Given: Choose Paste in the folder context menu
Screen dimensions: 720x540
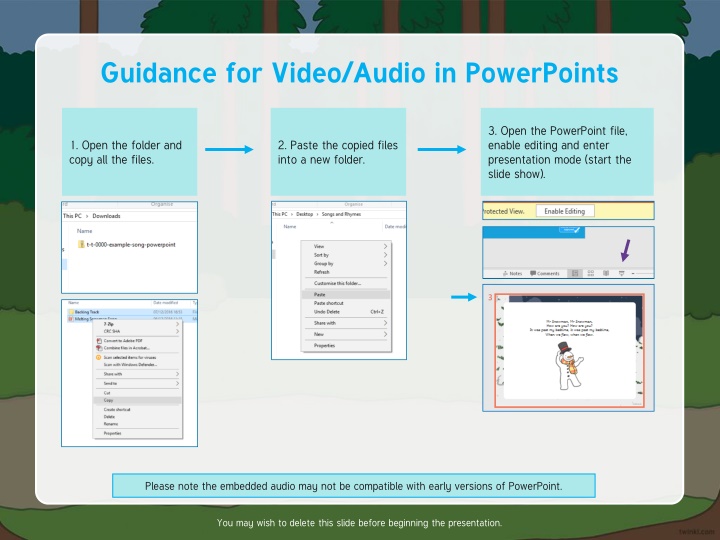Looking at the screenshot, I should (346, 294).
